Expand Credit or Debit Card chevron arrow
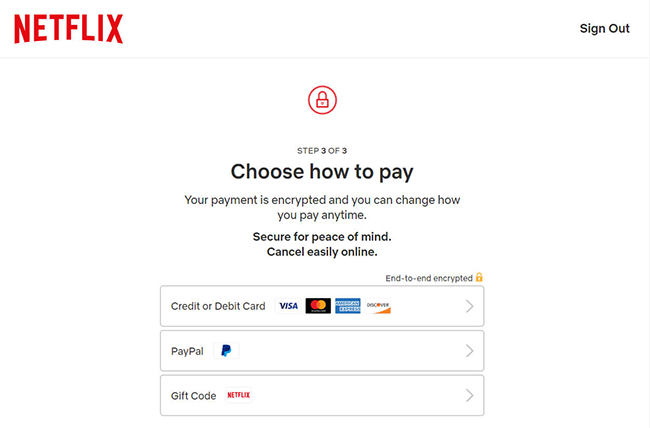 [x=469, y=306]
